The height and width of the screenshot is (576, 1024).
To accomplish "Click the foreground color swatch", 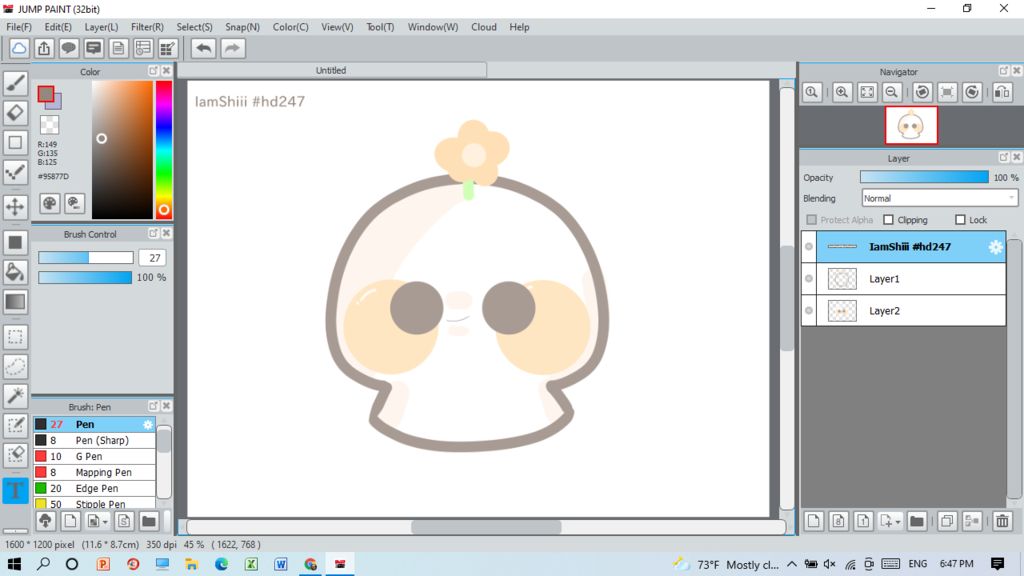I will pos(46,95).
